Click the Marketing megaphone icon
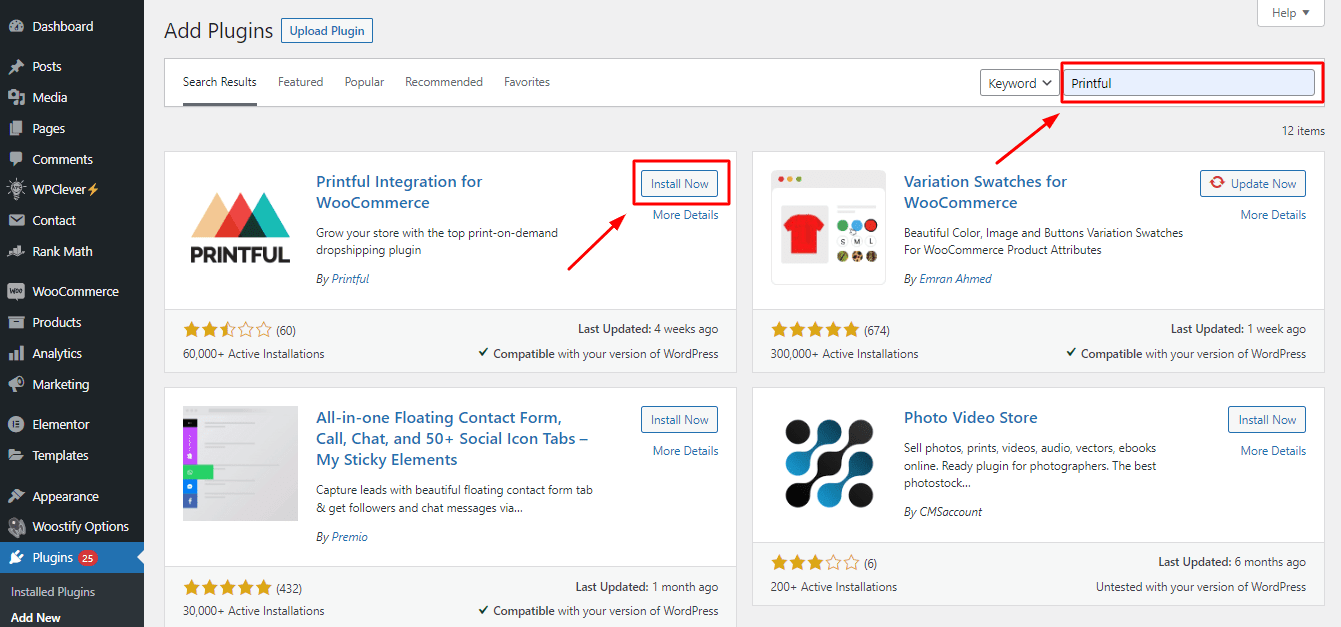Screen dimensions: 1341x627 coord(16,384)
